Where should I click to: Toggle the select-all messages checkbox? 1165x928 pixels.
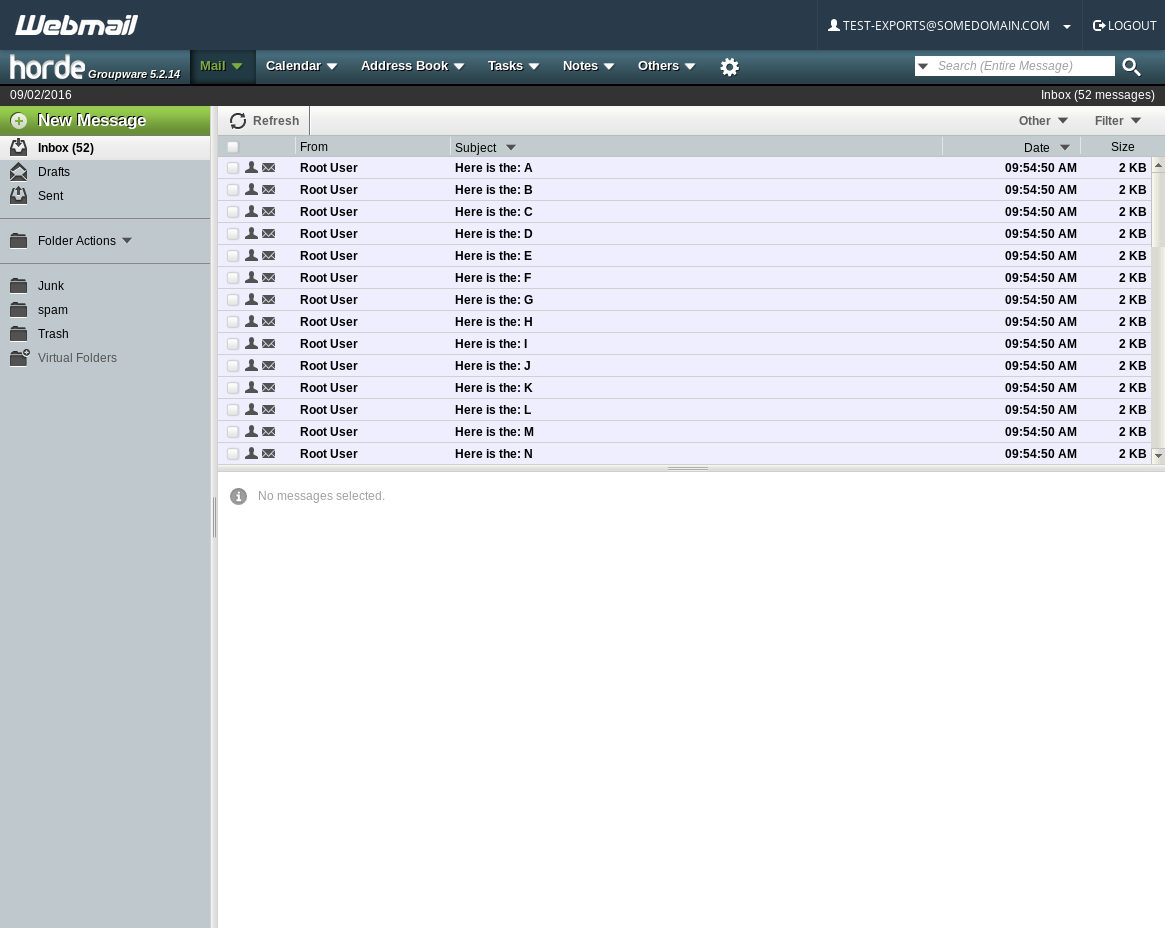[x=232, y=146]
